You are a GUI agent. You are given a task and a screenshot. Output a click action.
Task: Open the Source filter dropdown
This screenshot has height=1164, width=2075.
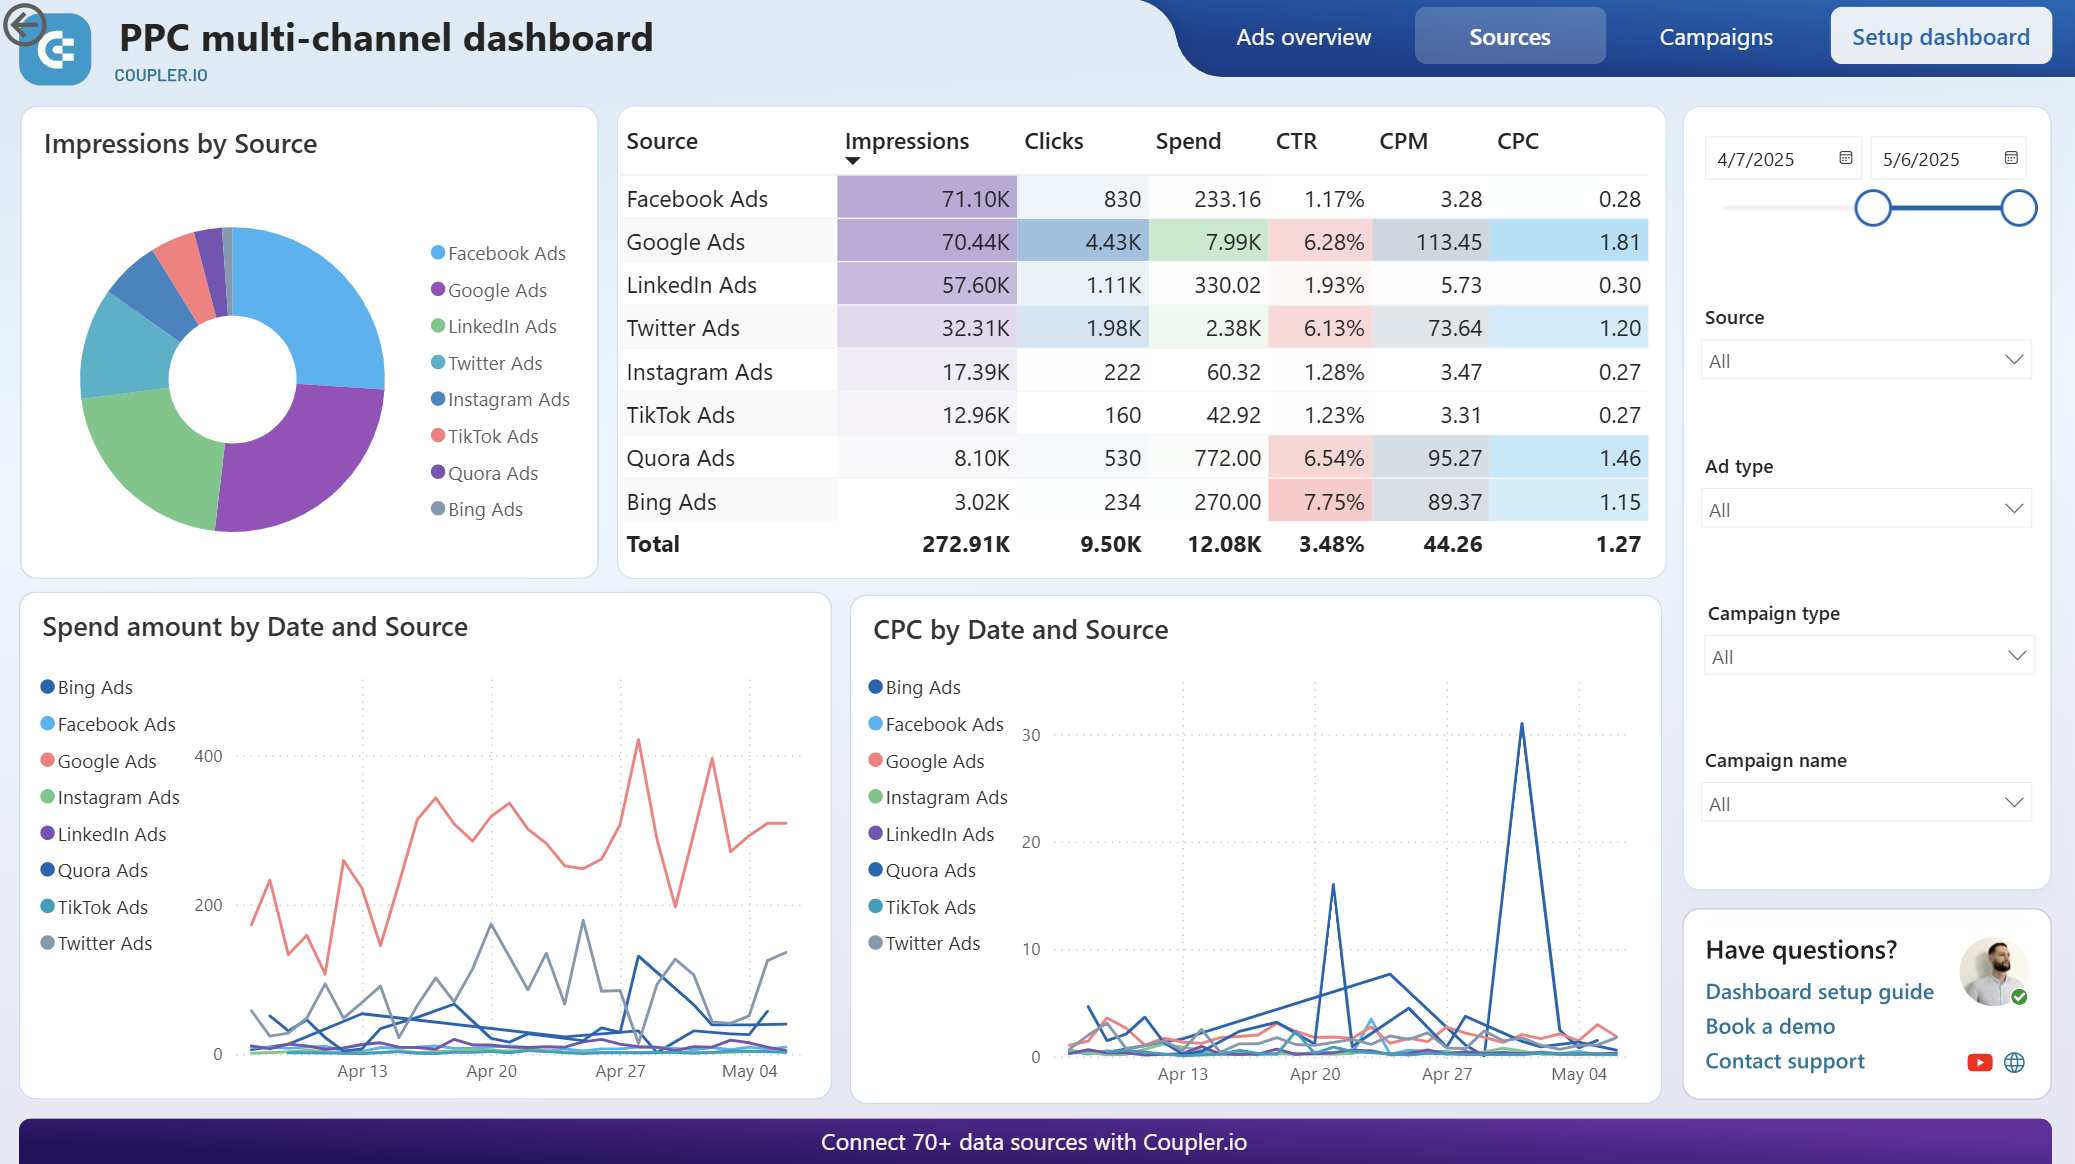pos(1865,360)
